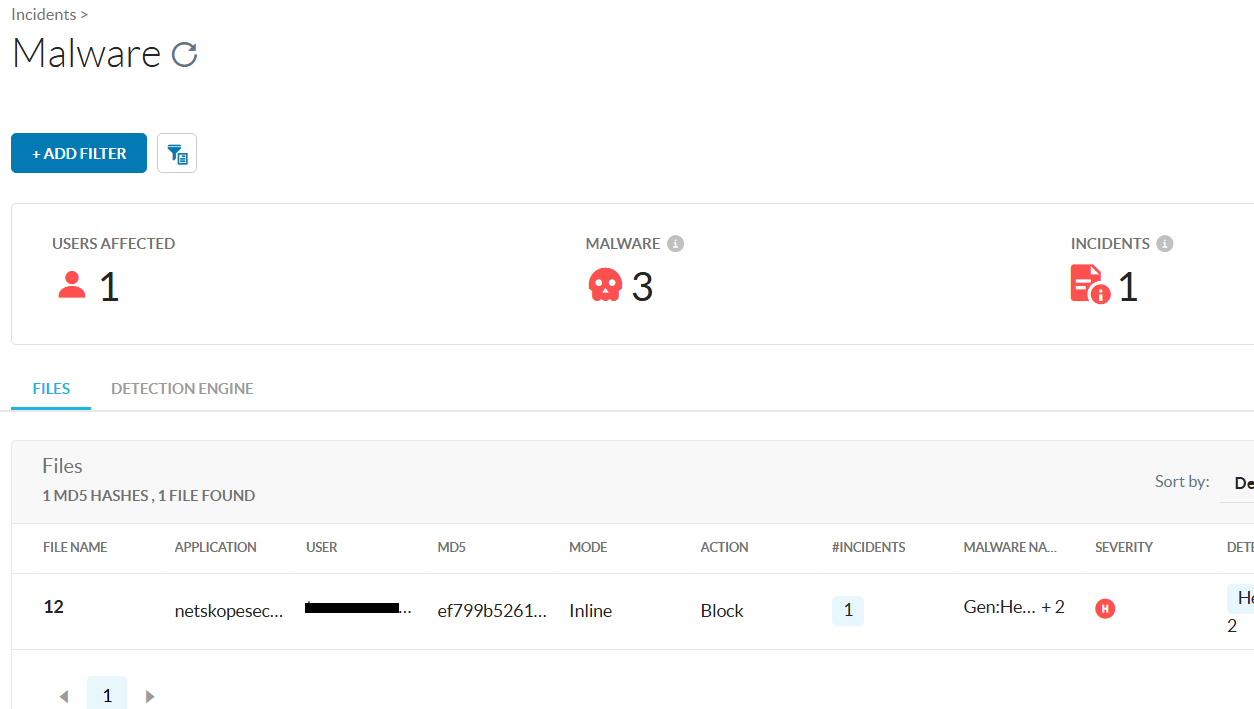Click the refresh icon beside Malware title
1254x709 pixels.
pos(184,54)
